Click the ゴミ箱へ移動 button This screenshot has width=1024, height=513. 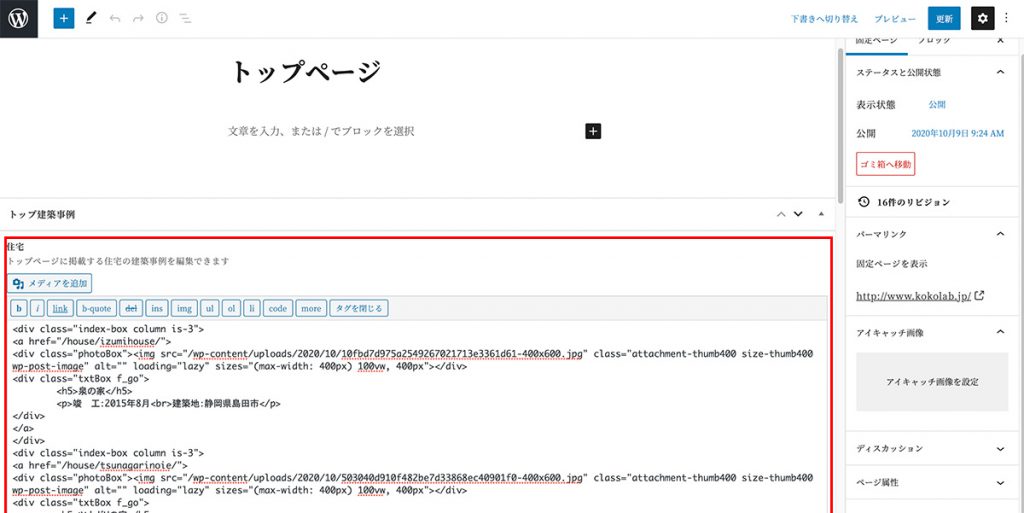click(x=885, y=164)
